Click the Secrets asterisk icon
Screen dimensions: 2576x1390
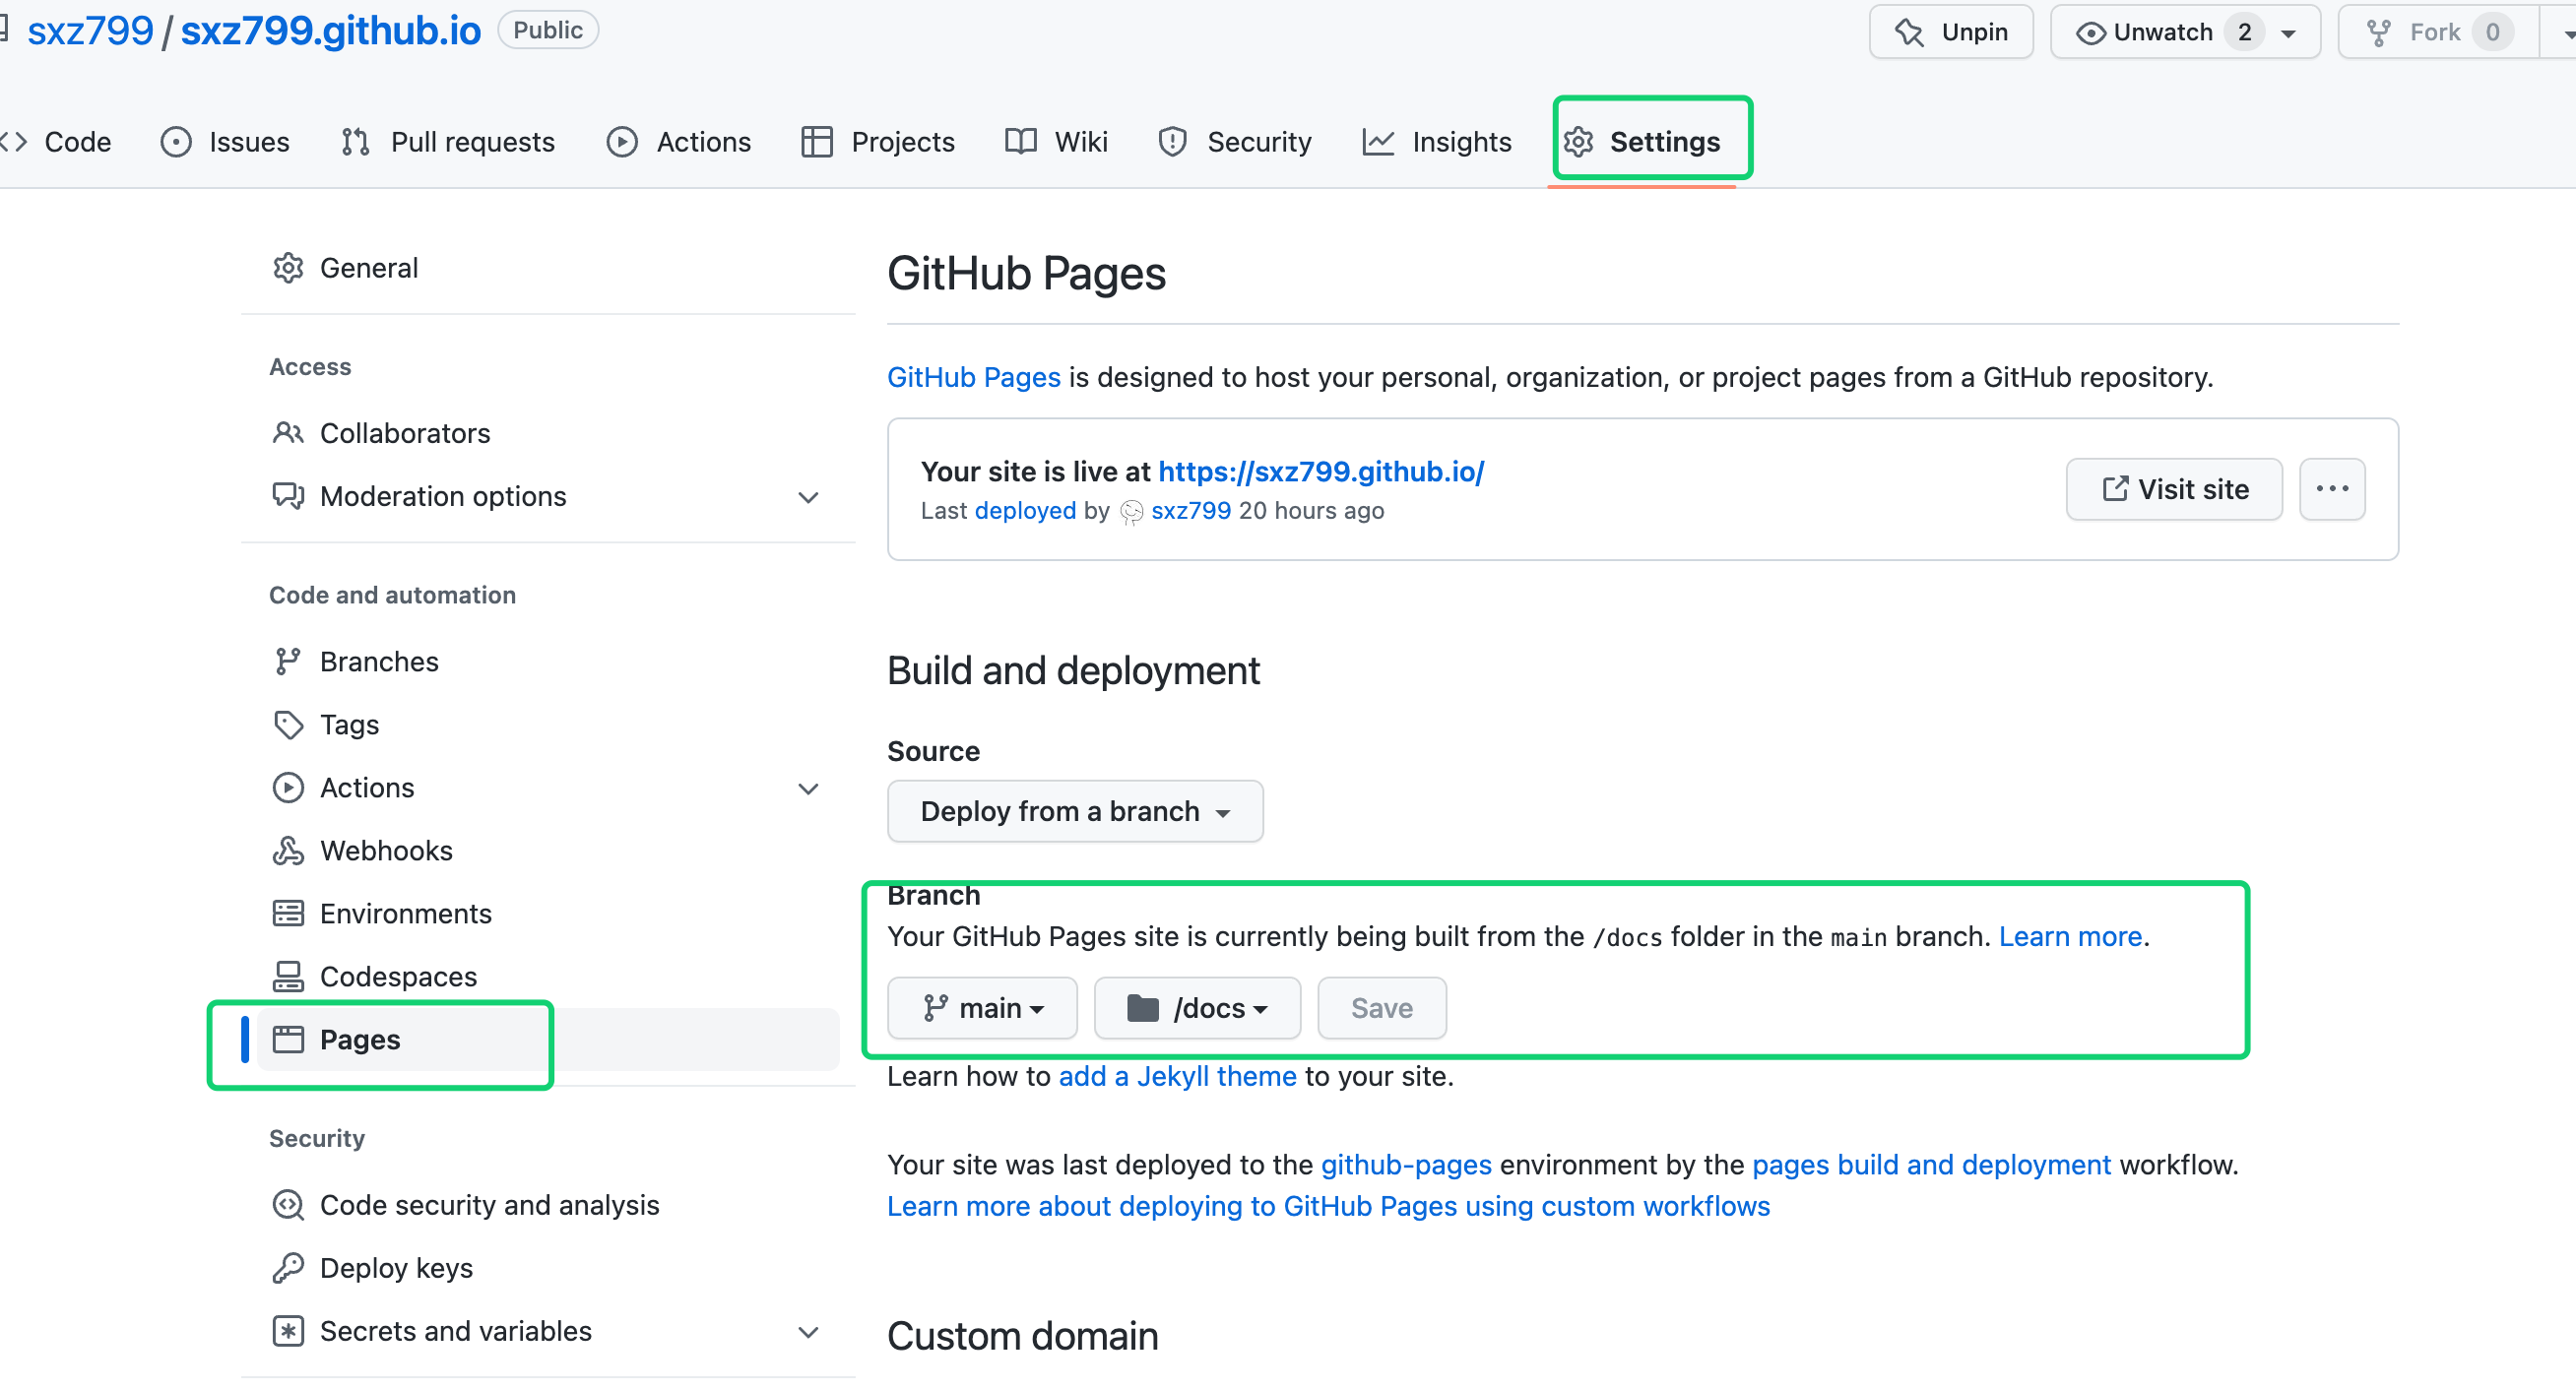[288, 1330]
